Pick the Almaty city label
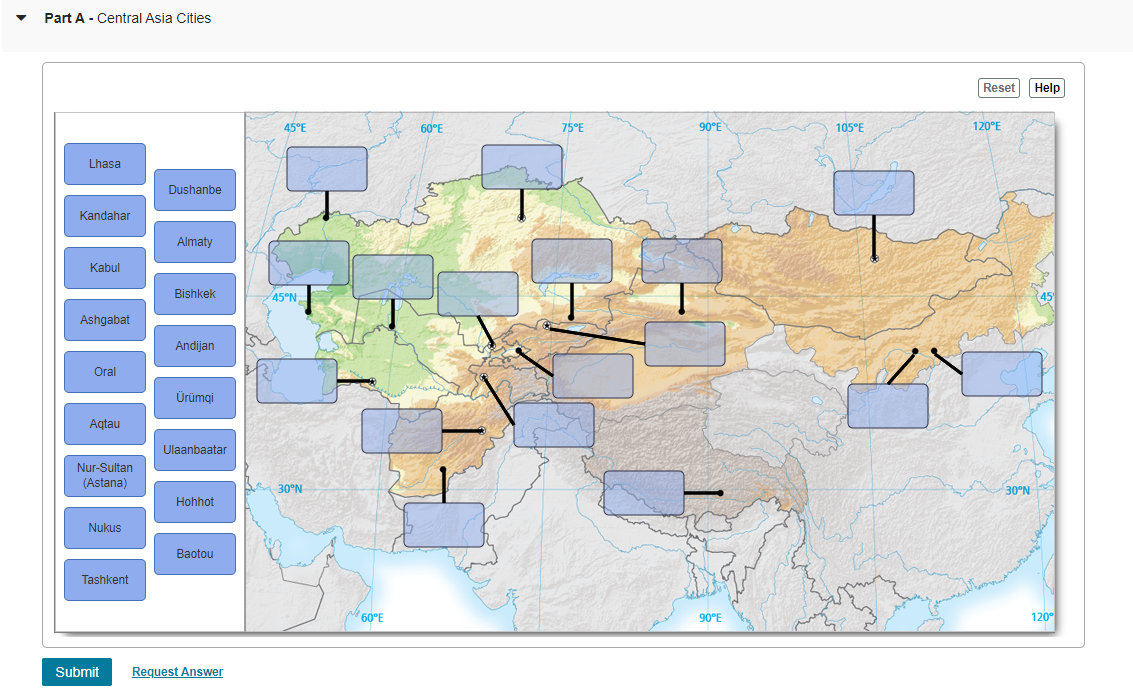This screenshot has height=694, width=1133. [195, 242]
